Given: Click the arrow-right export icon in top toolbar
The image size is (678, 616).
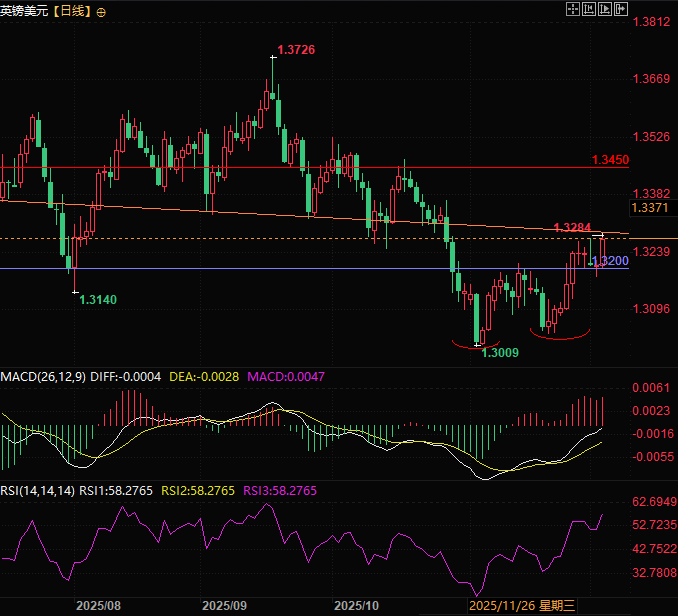Looking at the screenshot, I should click(x=623, y=9).
